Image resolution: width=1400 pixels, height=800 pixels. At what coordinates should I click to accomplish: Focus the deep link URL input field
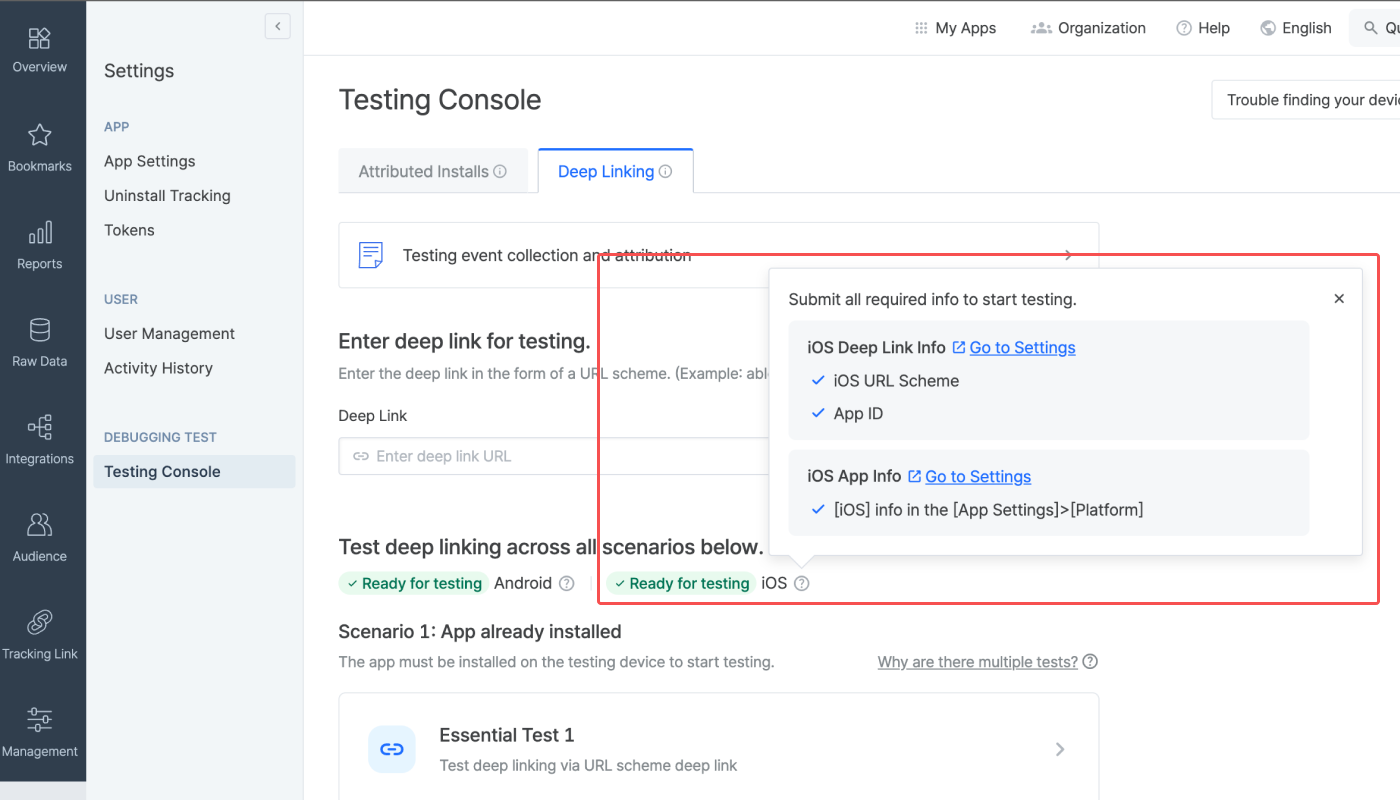[553, 456]
